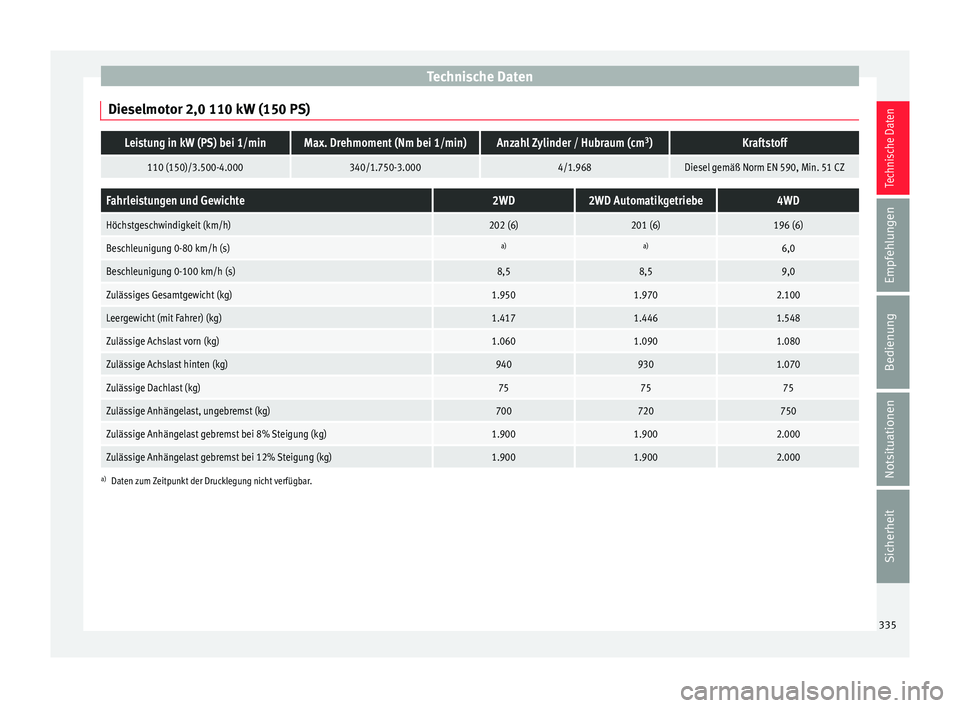The width and height of the screenshot is (960, 708).
Task: Select curb weight value 1.548
Action: pos(788,318)
